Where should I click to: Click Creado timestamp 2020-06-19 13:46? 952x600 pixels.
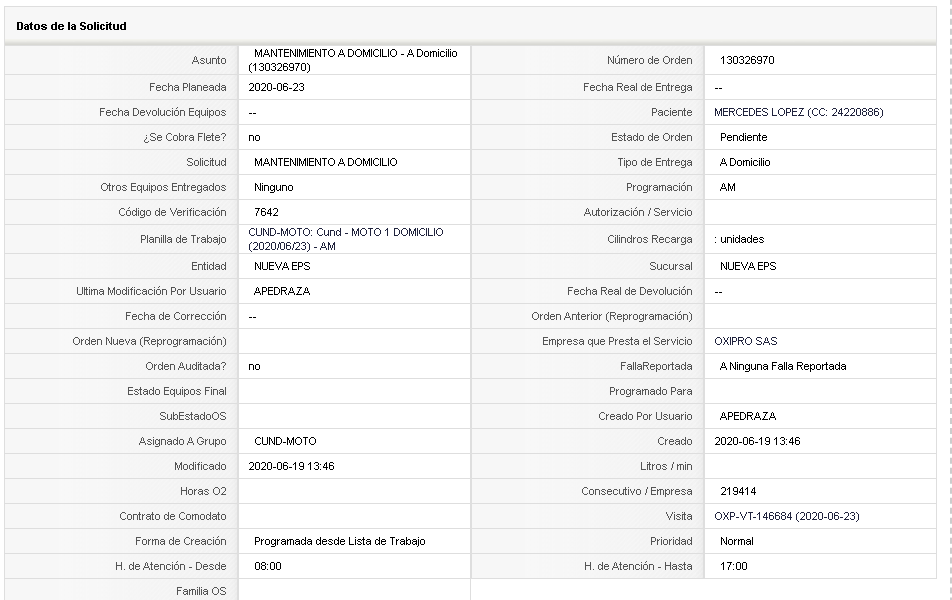[x=757, y=441]
